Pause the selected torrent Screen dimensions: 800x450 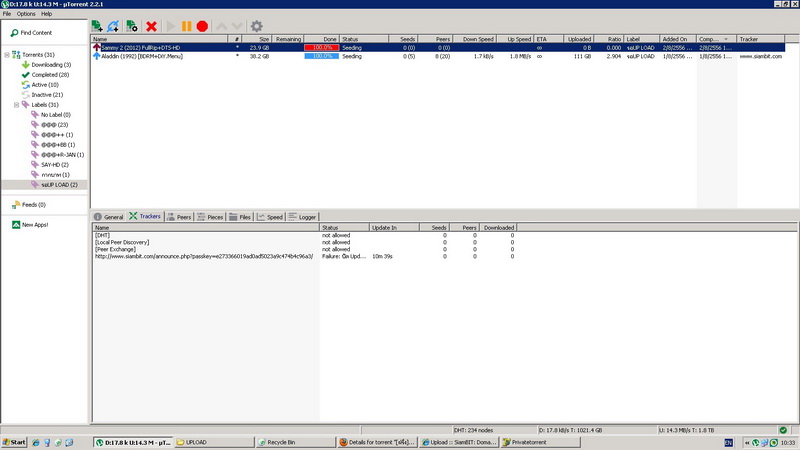(187, 26)
